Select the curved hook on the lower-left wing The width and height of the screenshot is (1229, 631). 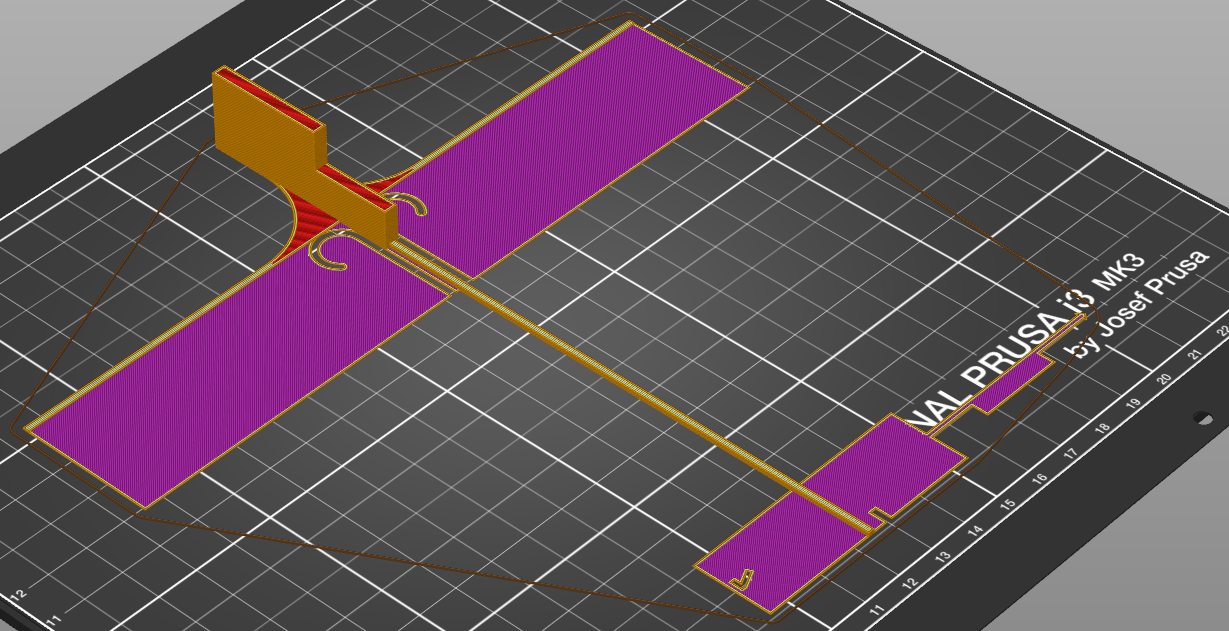330,254
